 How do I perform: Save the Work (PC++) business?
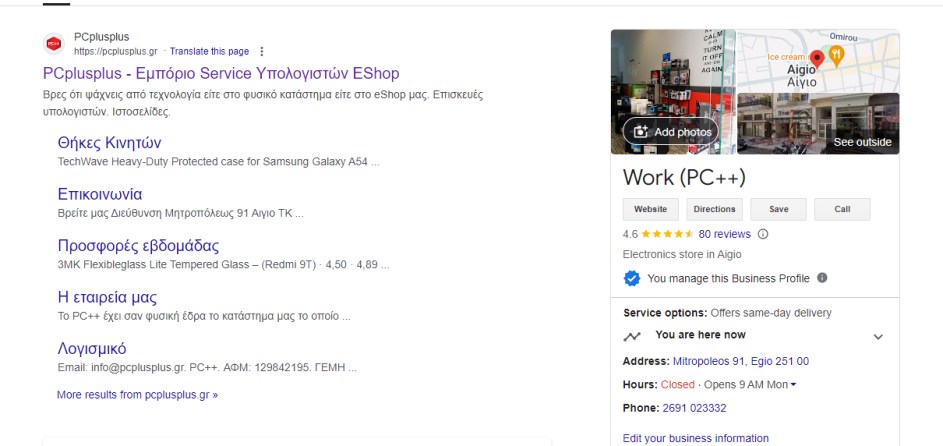point(778,209)
